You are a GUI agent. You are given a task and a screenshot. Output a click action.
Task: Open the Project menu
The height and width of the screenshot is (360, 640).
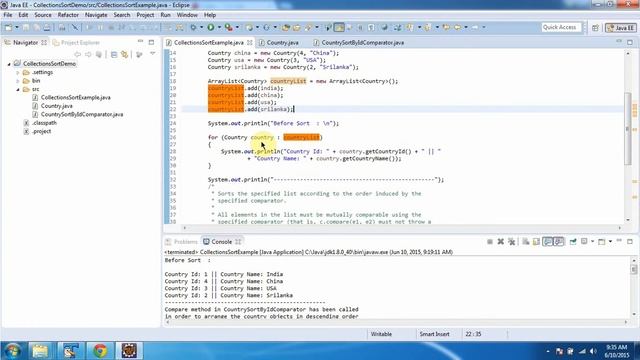pyautogui.click(x=145, y=15)
